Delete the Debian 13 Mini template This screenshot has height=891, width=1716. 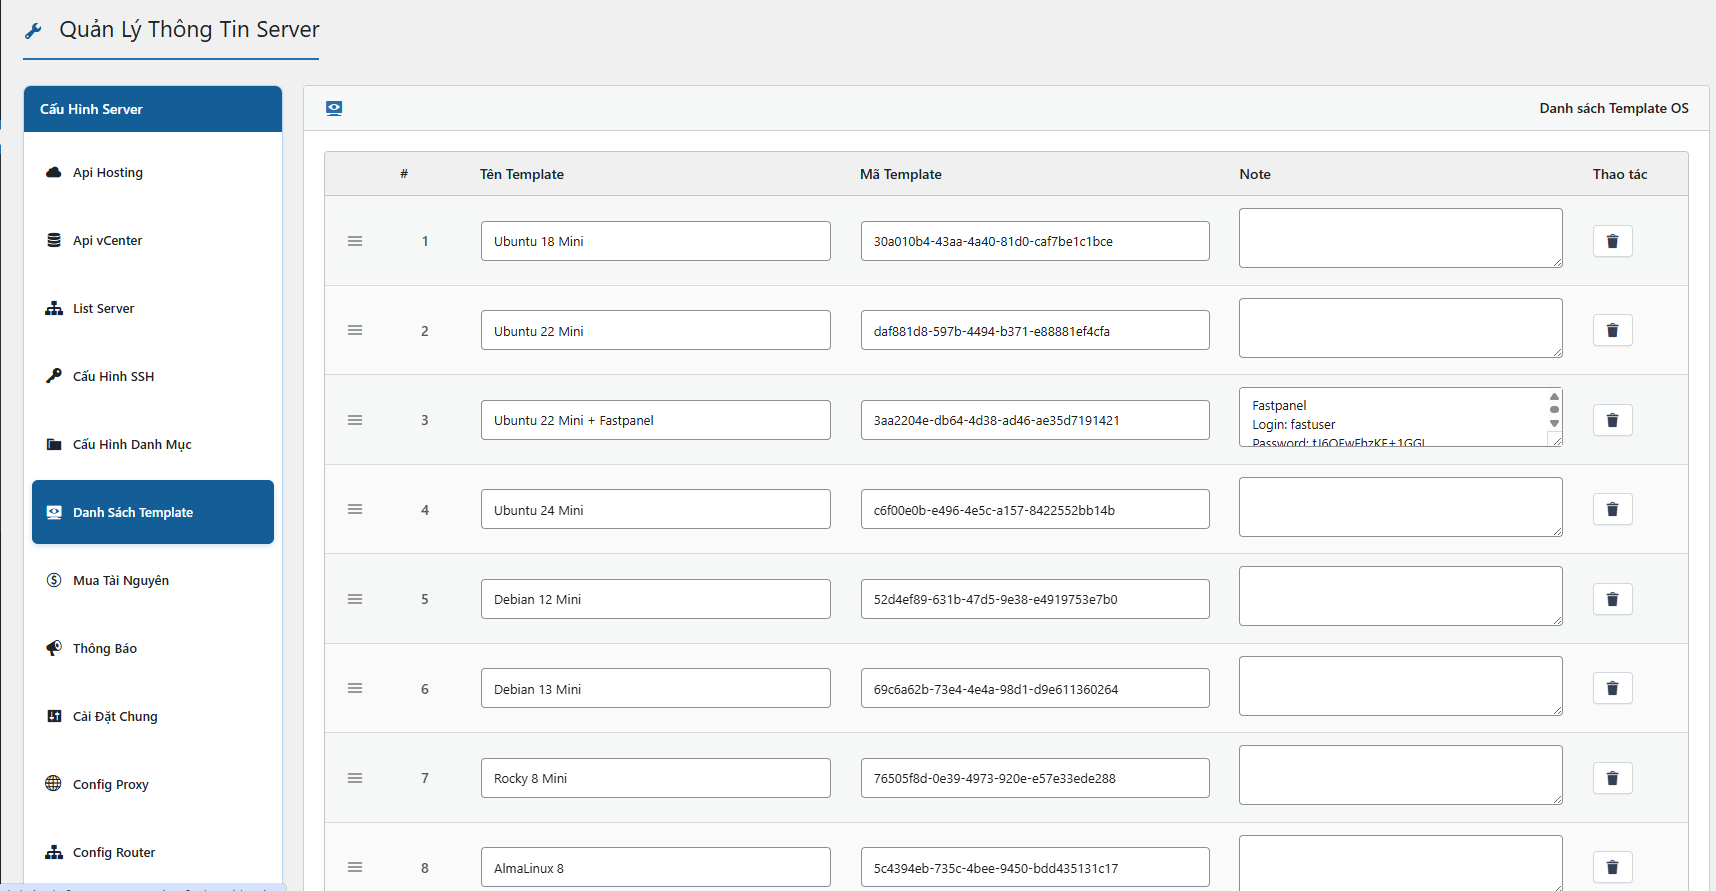point(1612,688)
